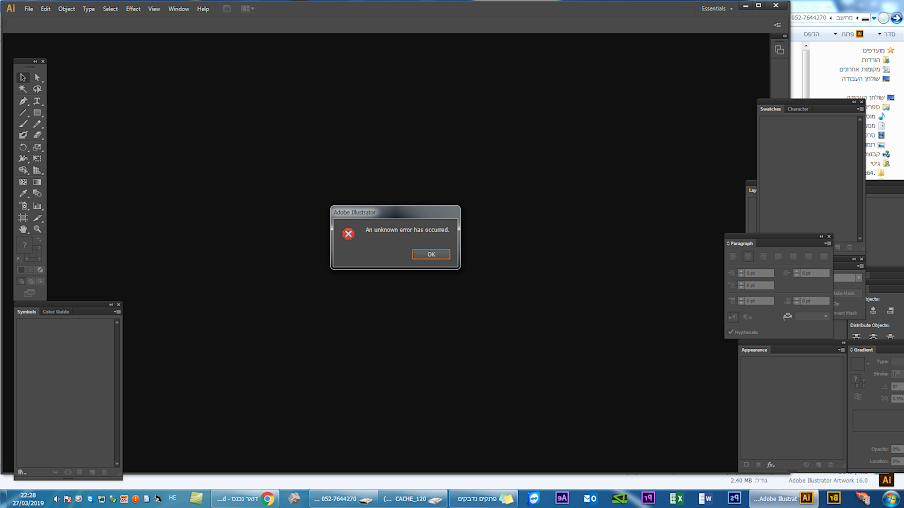
Task: Switch to the Swatches tab
Action: 770,109
